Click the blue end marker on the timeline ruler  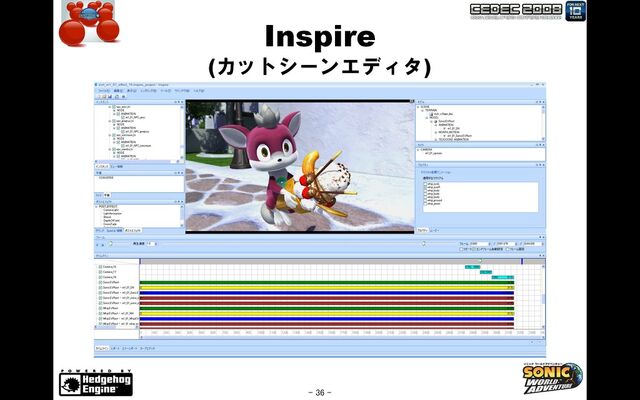(x=522, y=261)
